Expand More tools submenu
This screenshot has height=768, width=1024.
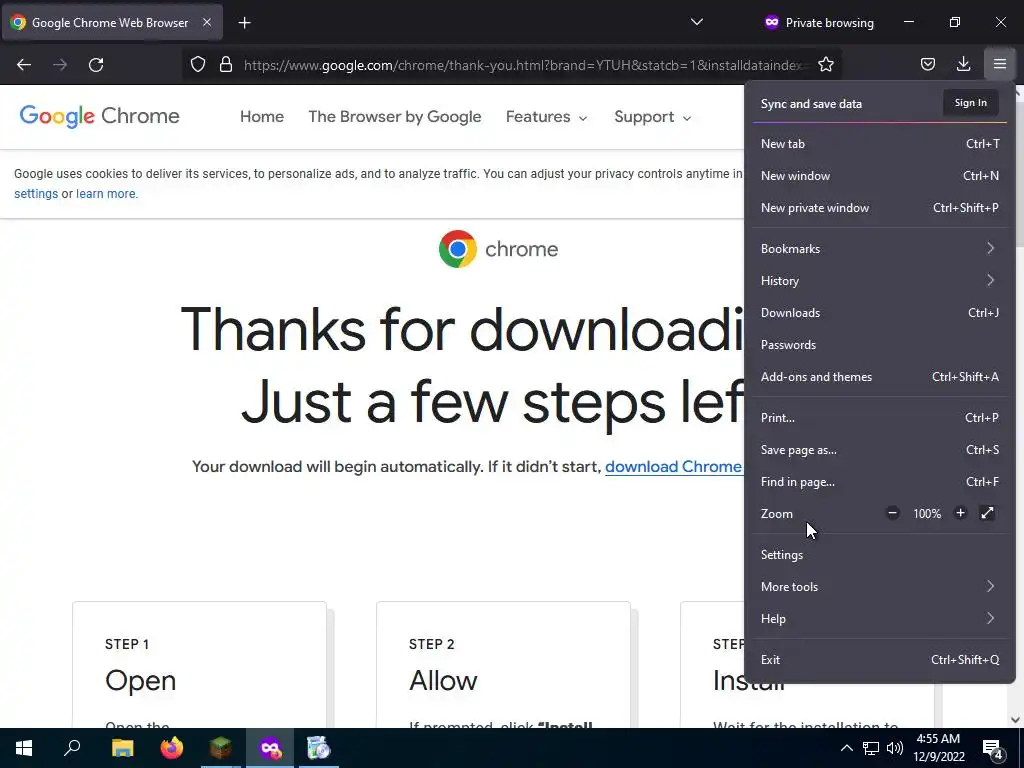pos(880,587)
